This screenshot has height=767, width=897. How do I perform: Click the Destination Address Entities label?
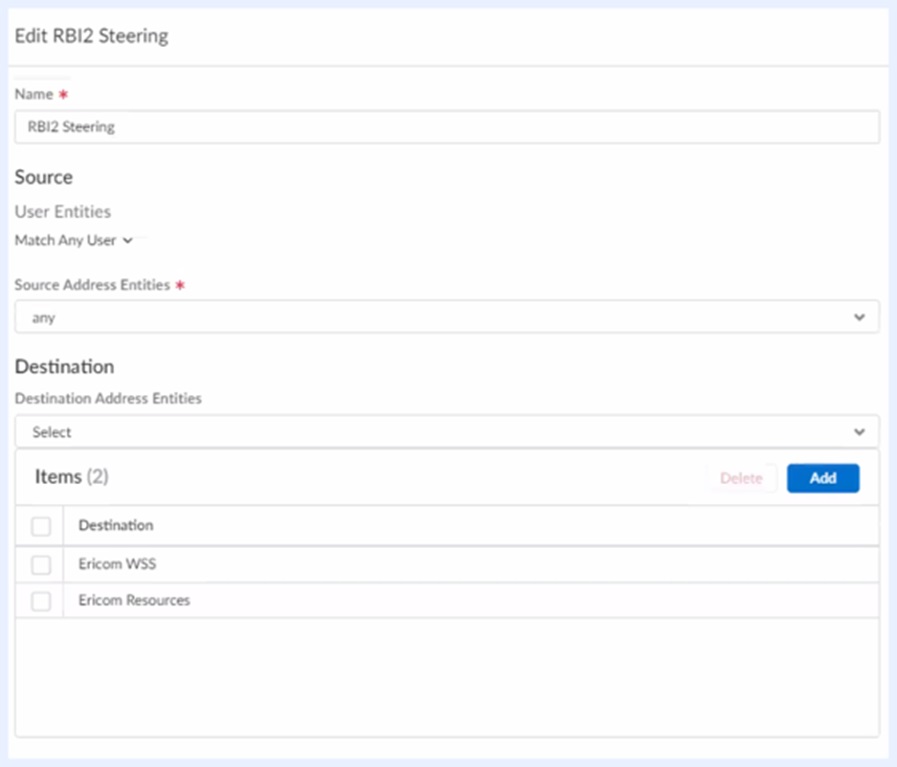click(x=108, y=398)
